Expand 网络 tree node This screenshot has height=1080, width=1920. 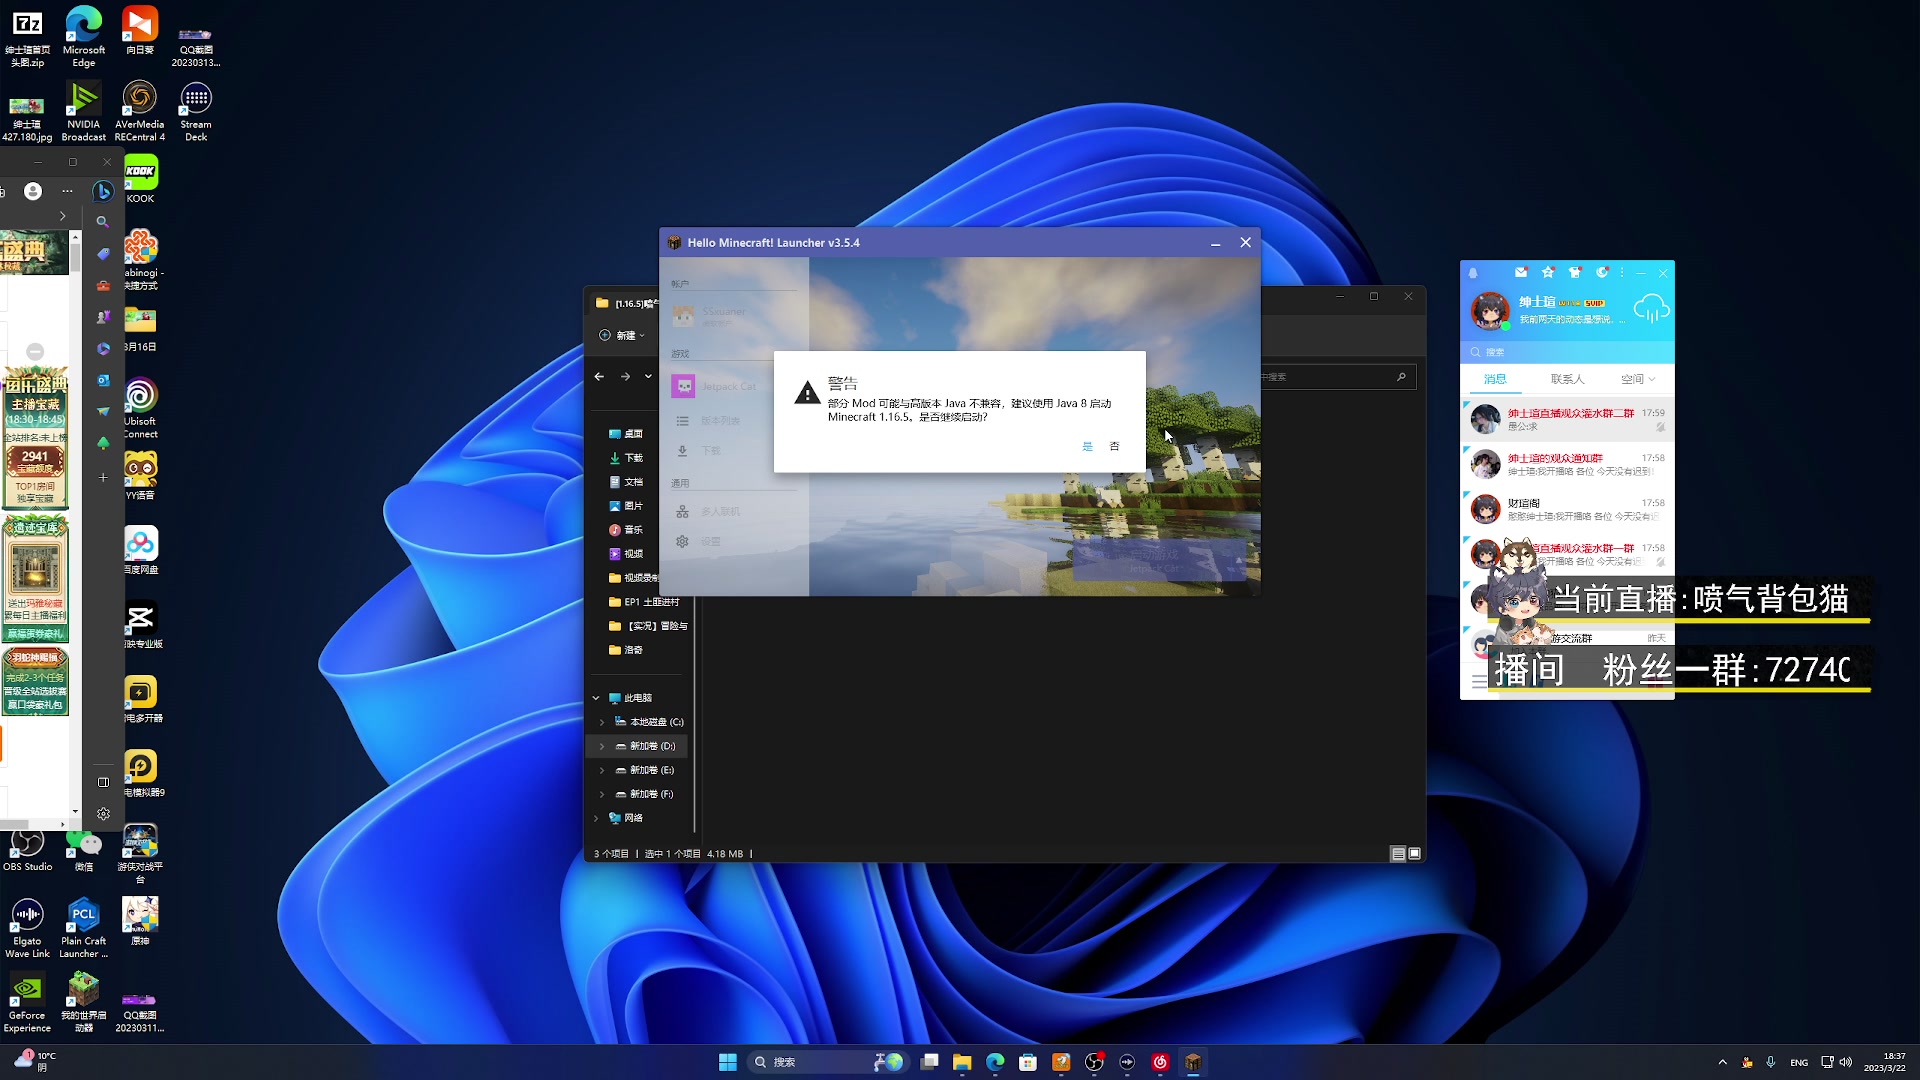tap(596, 818)
